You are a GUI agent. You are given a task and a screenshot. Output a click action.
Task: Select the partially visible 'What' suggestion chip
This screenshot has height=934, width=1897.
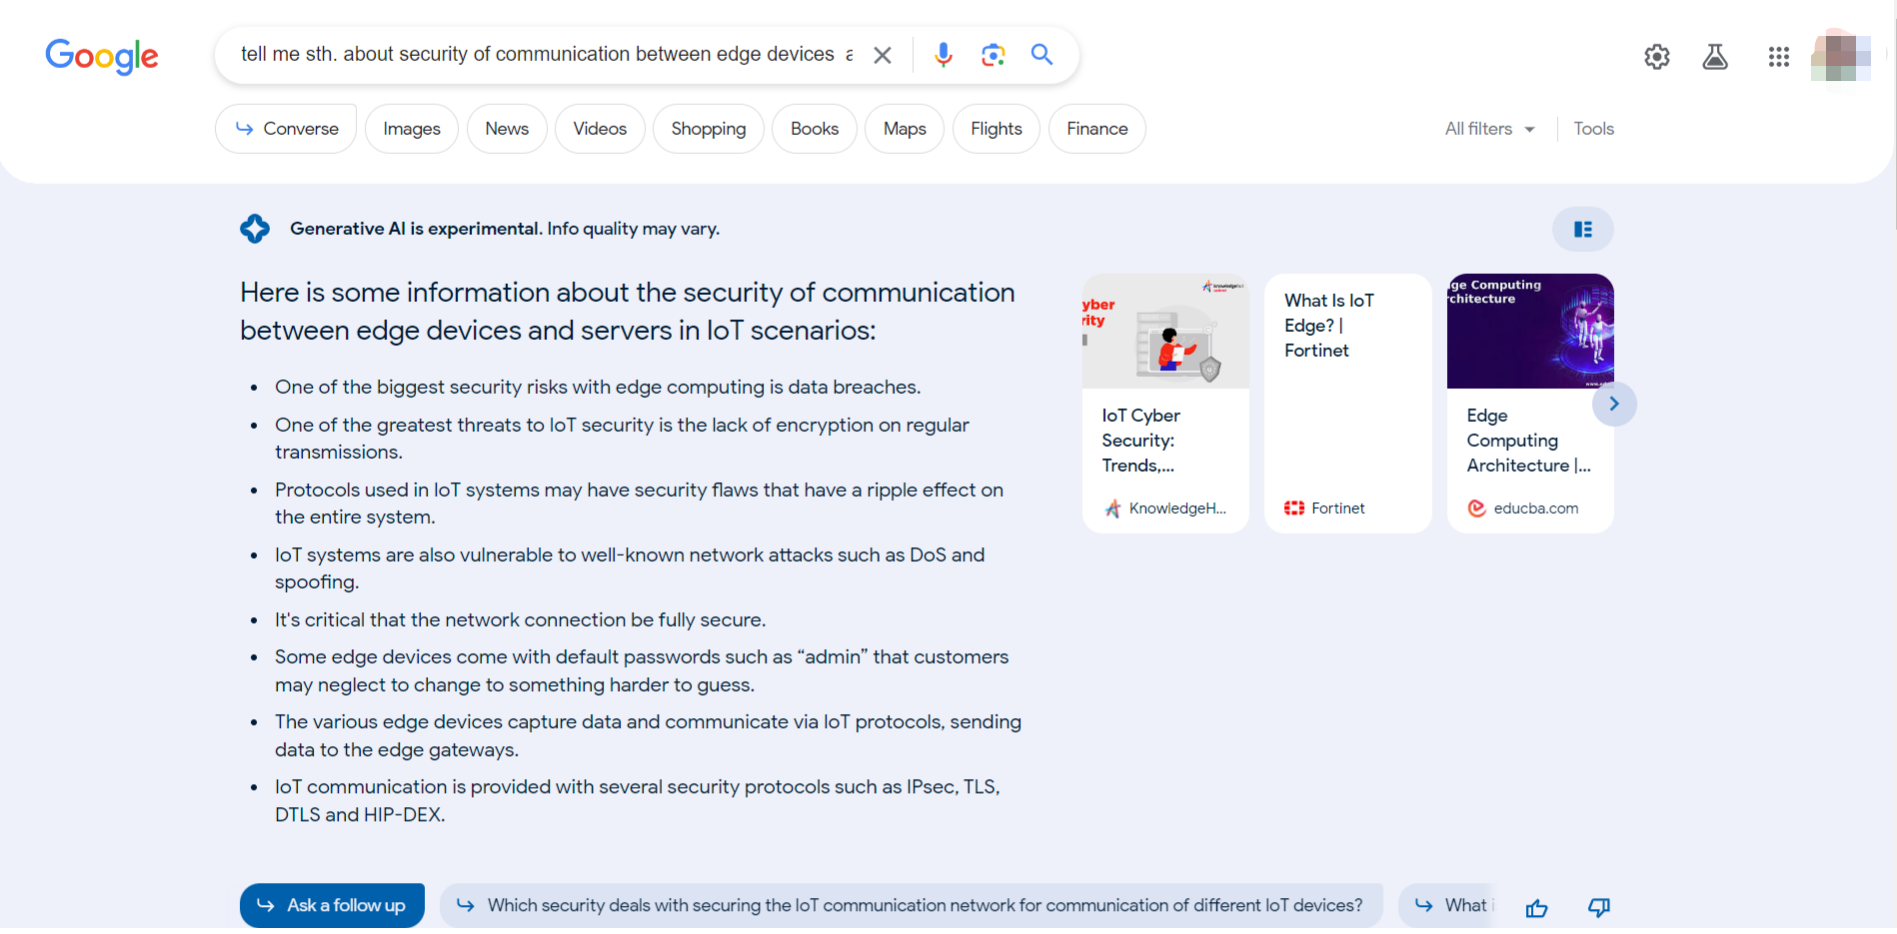tap(1447, 905)
